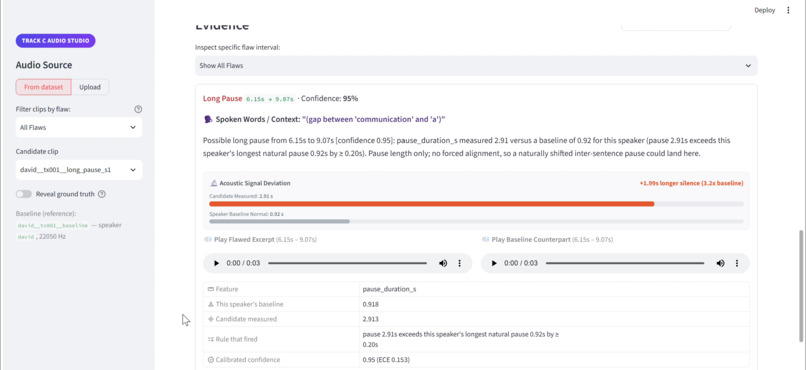
Task: Click the pause_duration_s table cell
Action: [554, 289]
